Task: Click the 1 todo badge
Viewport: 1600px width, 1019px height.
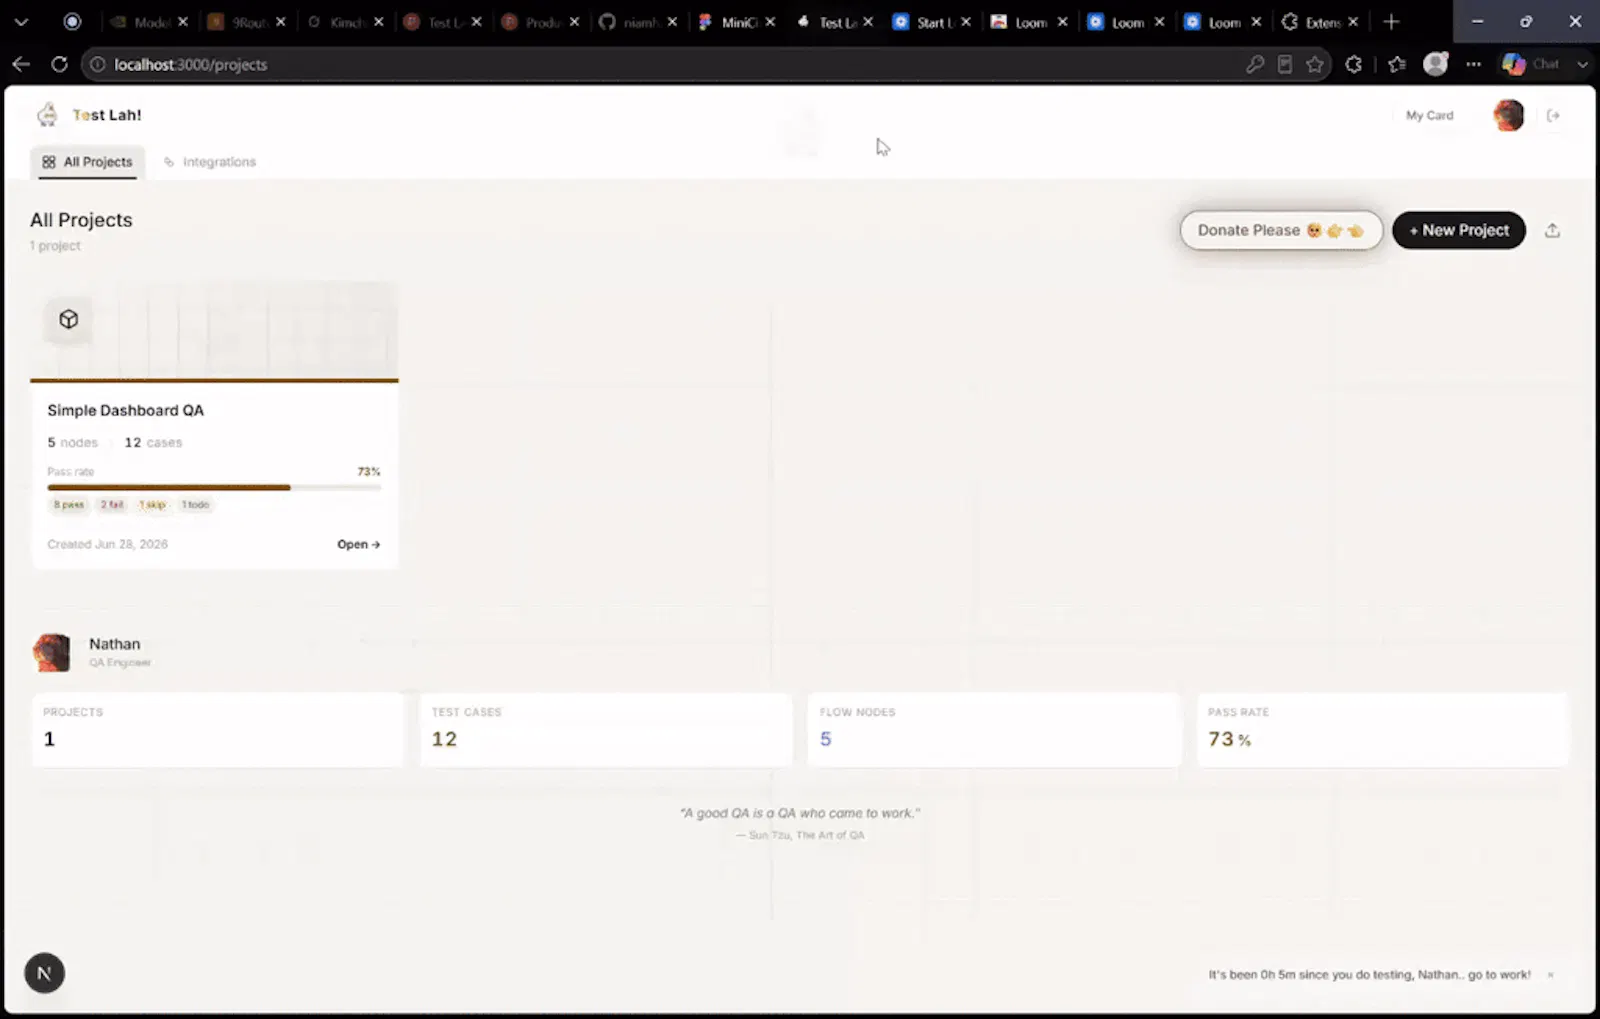Action: coord(196,504)
